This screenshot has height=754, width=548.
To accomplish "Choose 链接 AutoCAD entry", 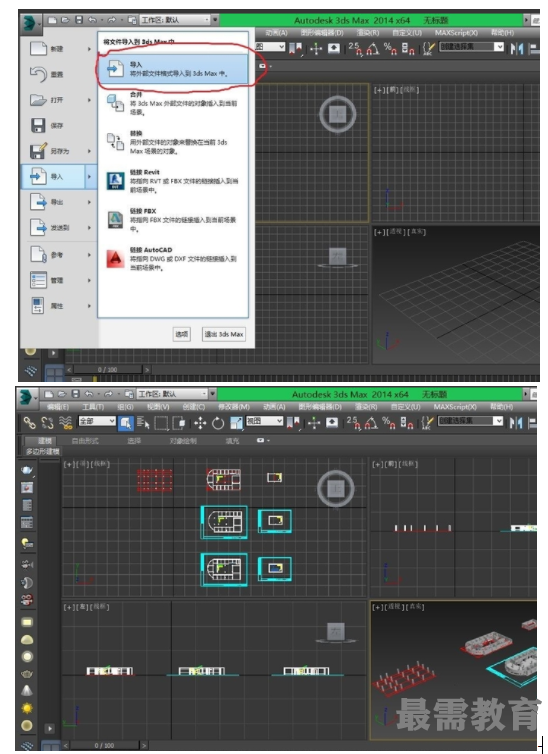I will 173,259.
